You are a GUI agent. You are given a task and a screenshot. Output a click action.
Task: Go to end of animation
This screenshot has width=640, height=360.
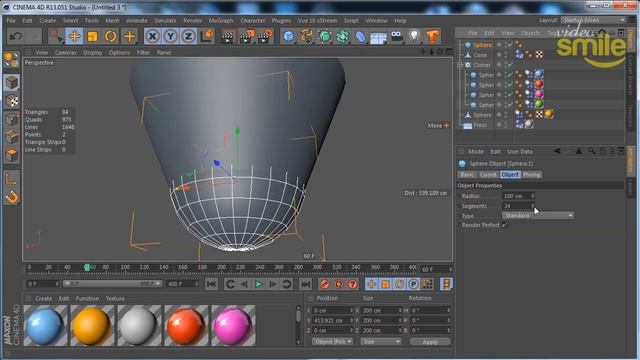(305, 284)
